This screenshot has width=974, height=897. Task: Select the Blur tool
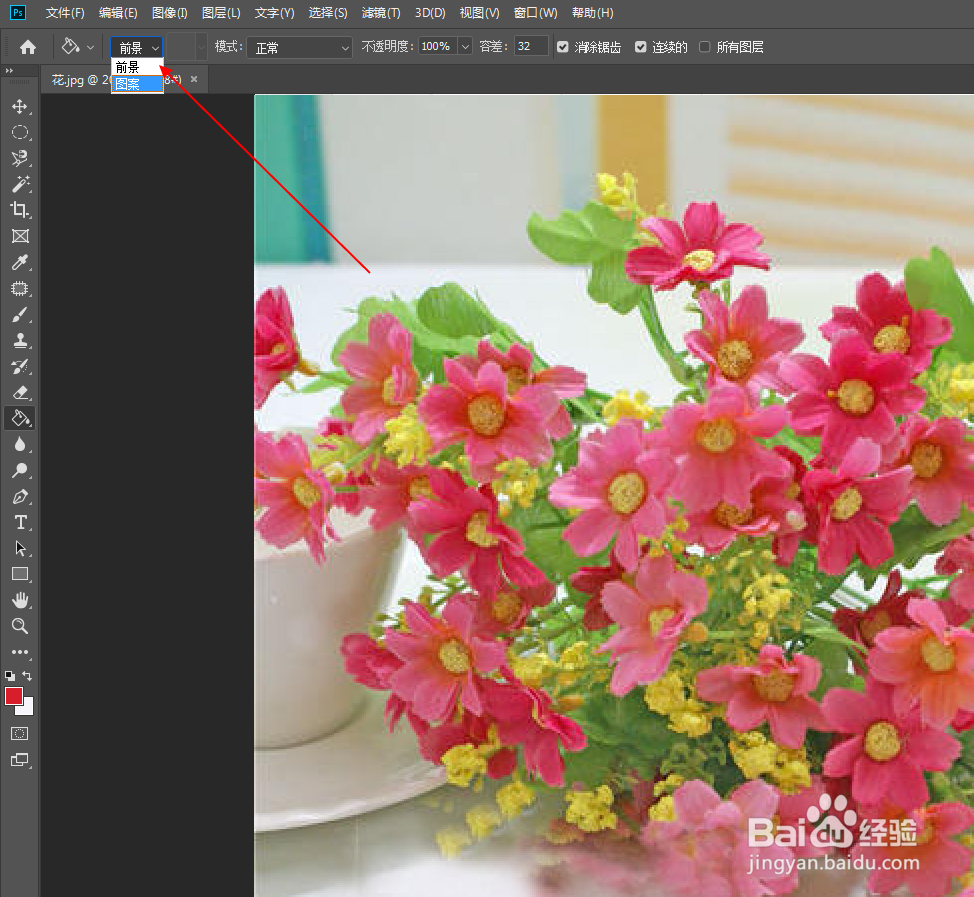pos(20,445)
